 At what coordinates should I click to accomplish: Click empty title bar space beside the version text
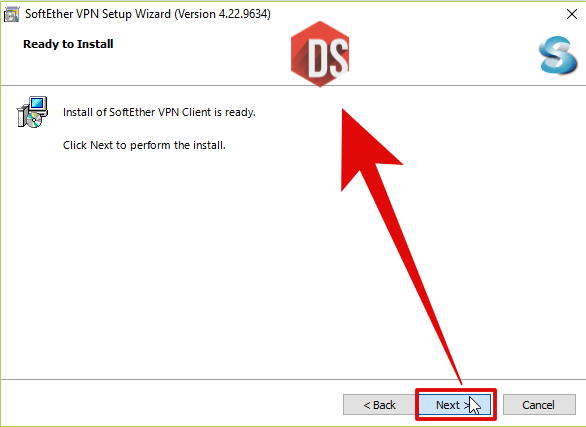[411, 14]
